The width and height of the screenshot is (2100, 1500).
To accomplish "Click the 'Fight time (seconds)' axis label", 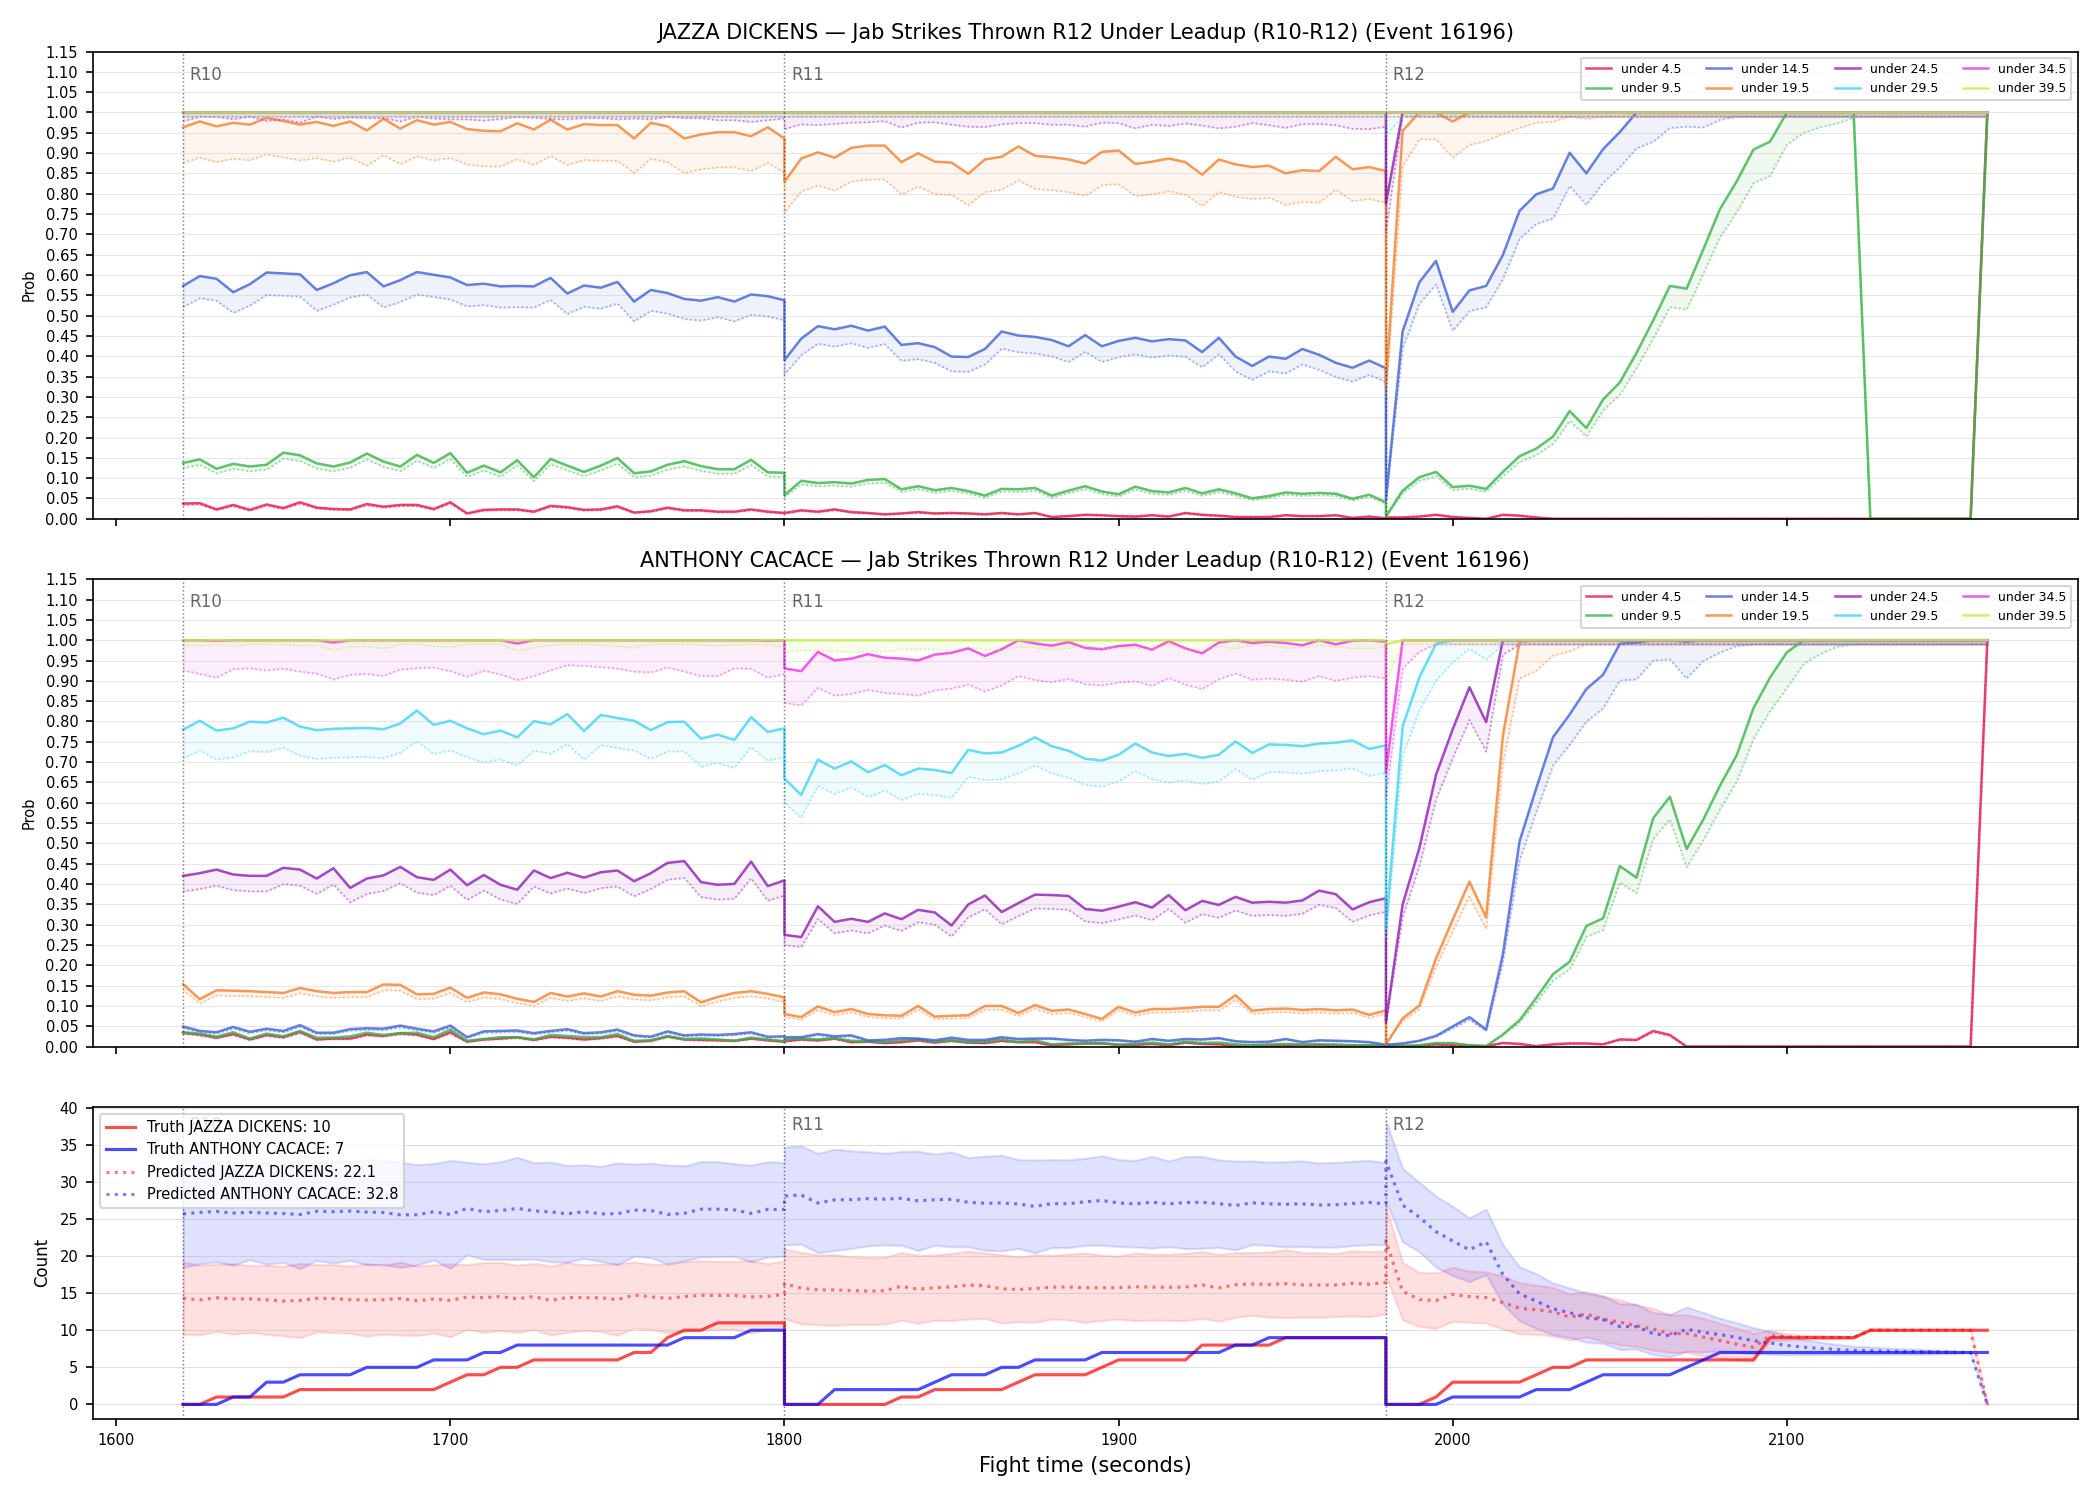I will click(x=1085, y=1465).
